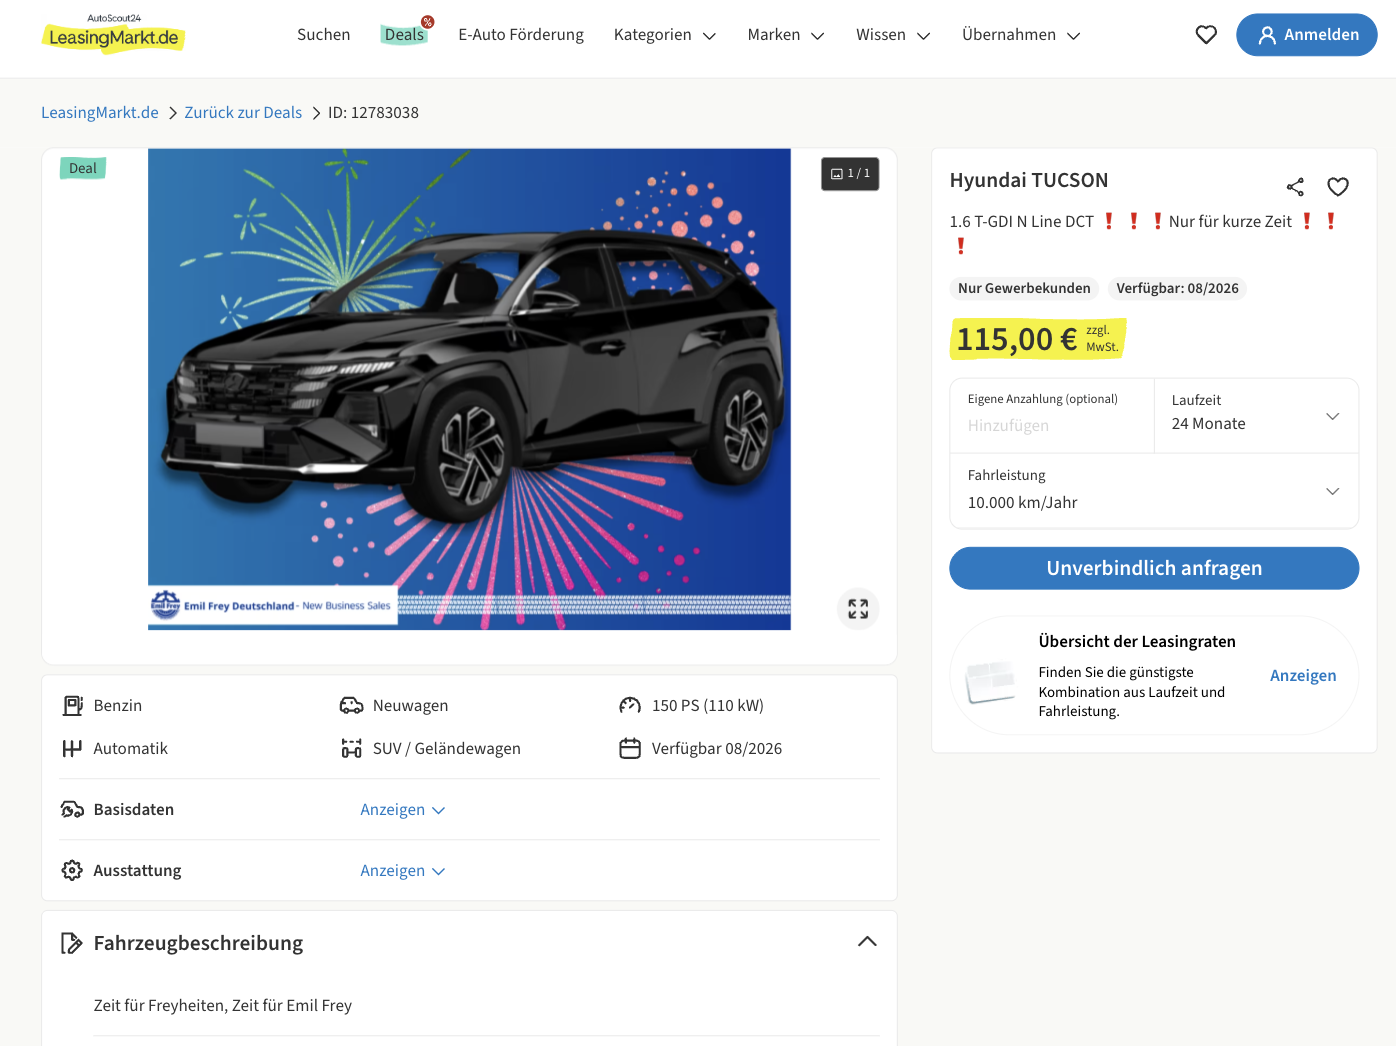
Task: Go back via Zurück zur Deals link
Action: click(x=243, y=113)
